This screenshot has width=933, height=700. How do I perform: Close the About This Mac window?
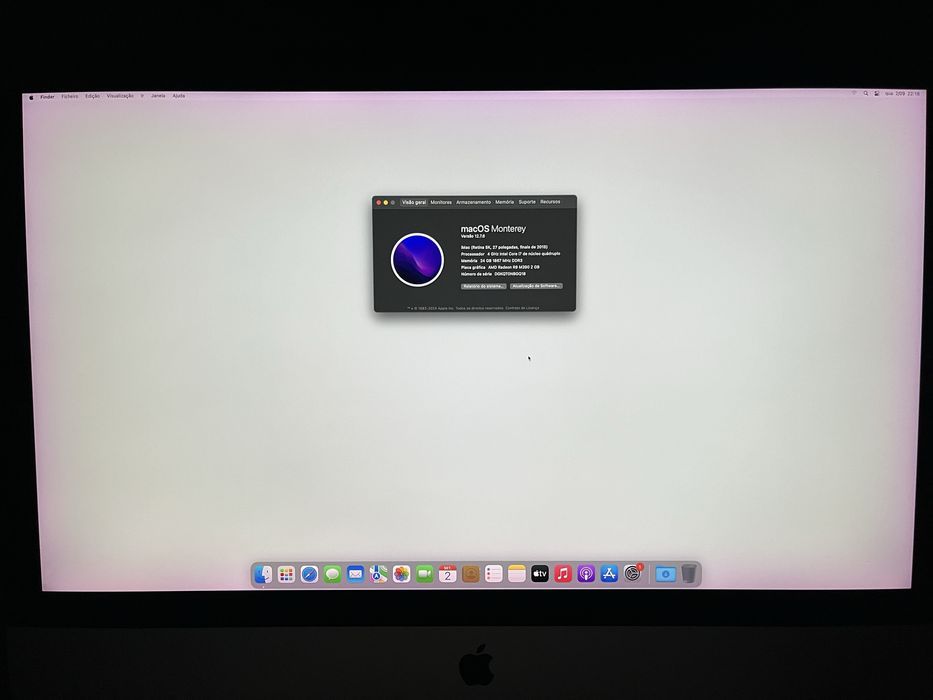[x=379, y=203]
